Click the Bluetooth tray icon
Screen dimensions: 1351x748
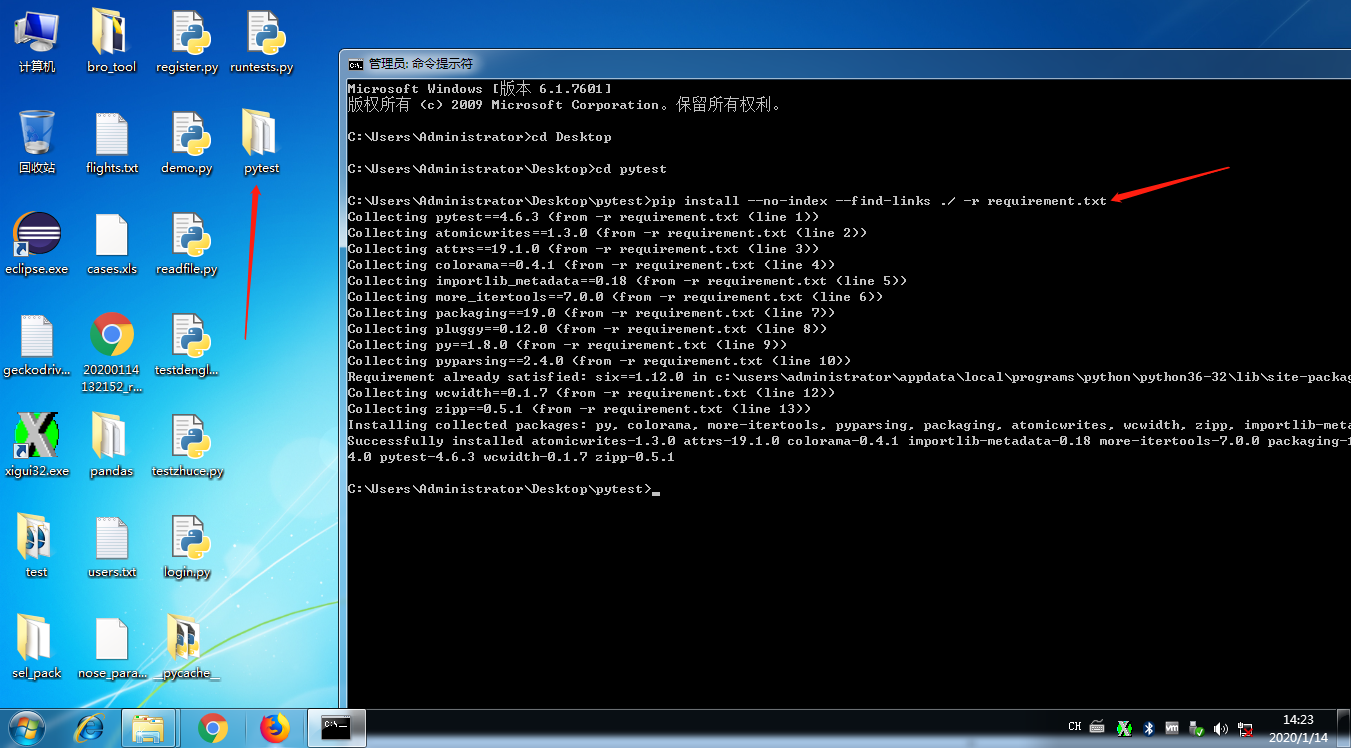click(1149, 728)
